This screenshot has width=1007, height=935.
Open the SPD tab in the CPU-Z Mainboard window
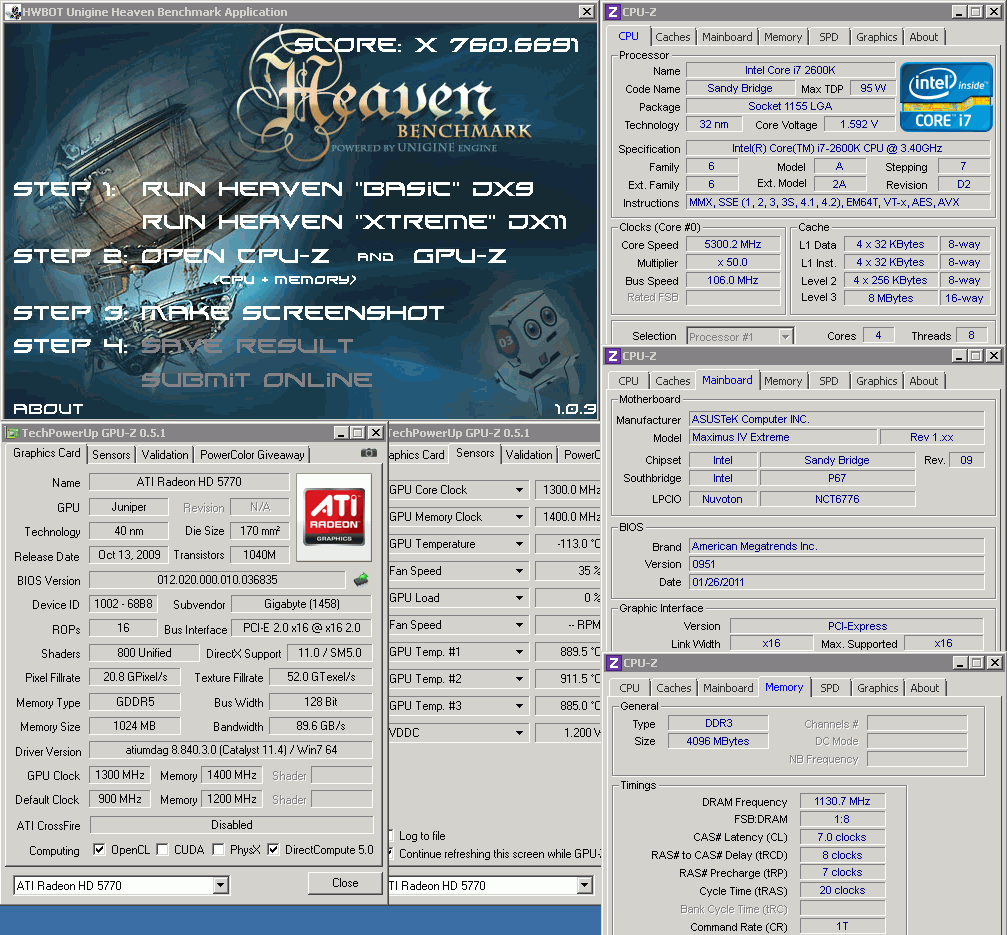[x=828, y=381]
